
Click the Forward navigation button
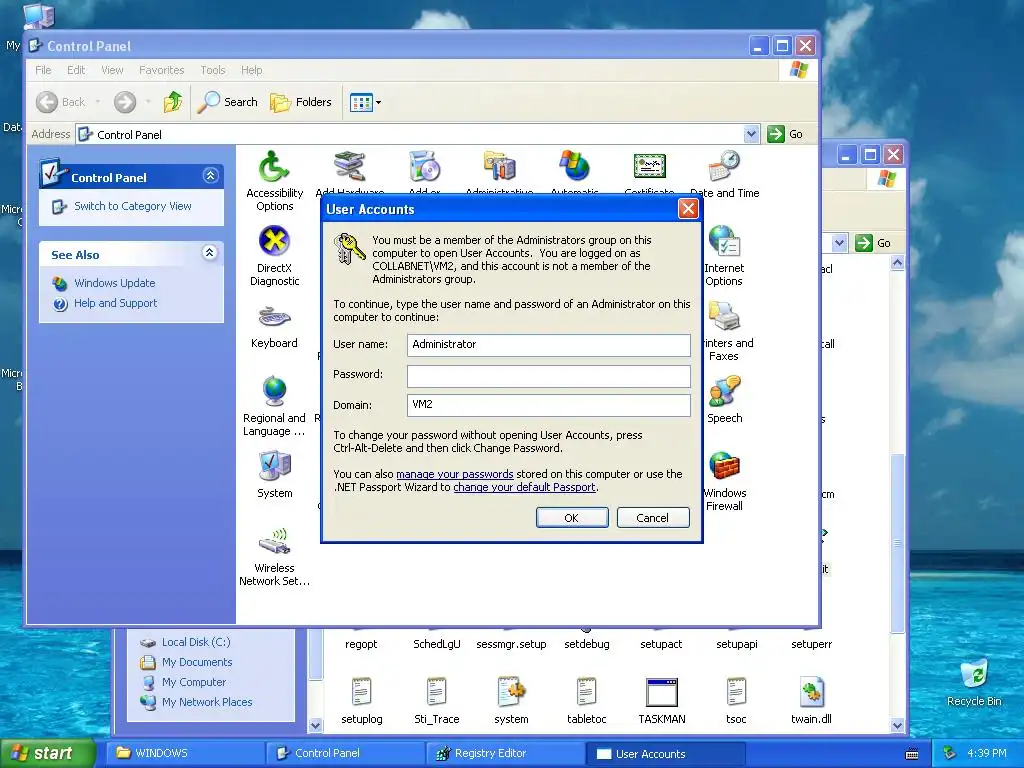tap(125, 102)
